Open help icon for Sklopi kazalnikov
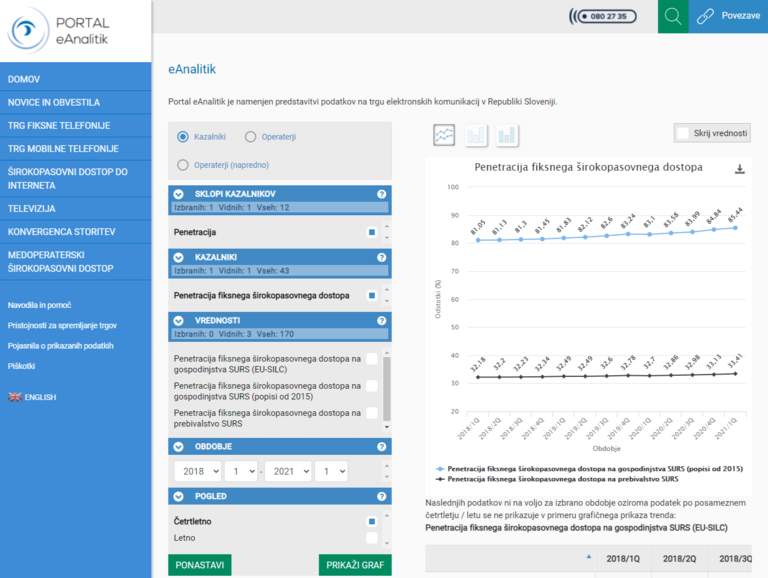 coord(381,194)
